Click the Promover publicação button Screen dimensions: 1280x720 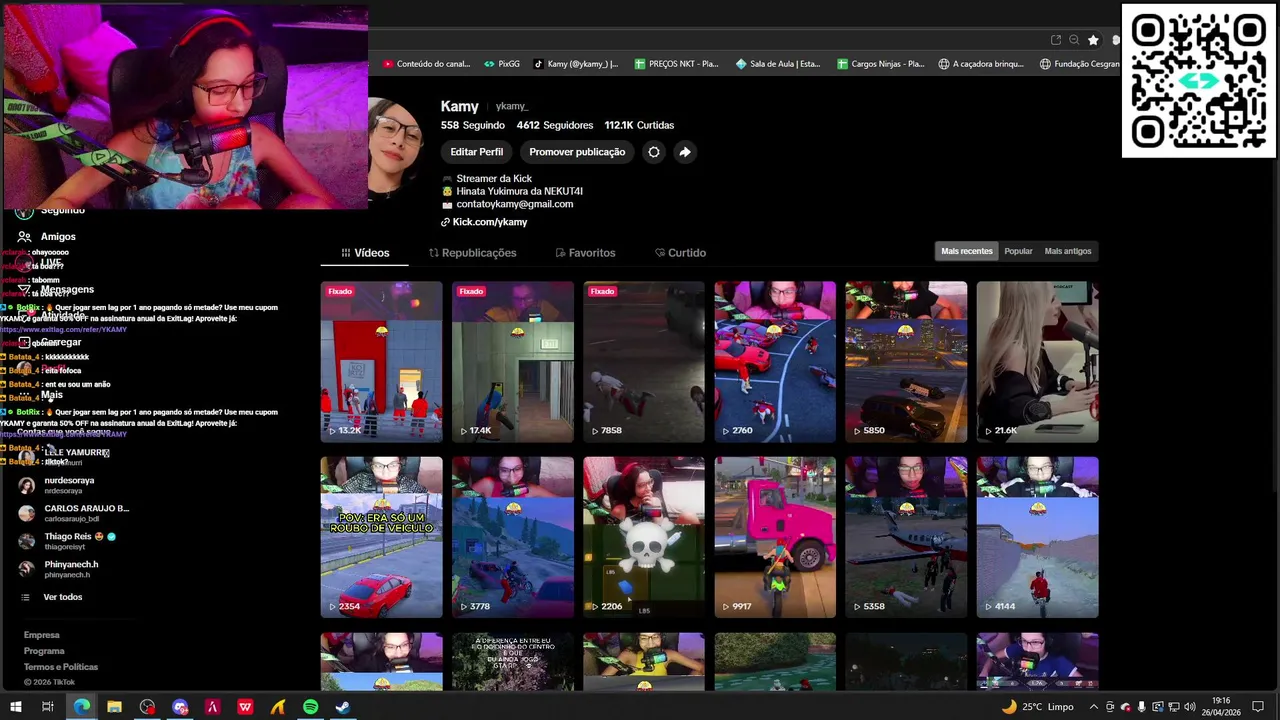pyautogui.click(x=577, y=152)
